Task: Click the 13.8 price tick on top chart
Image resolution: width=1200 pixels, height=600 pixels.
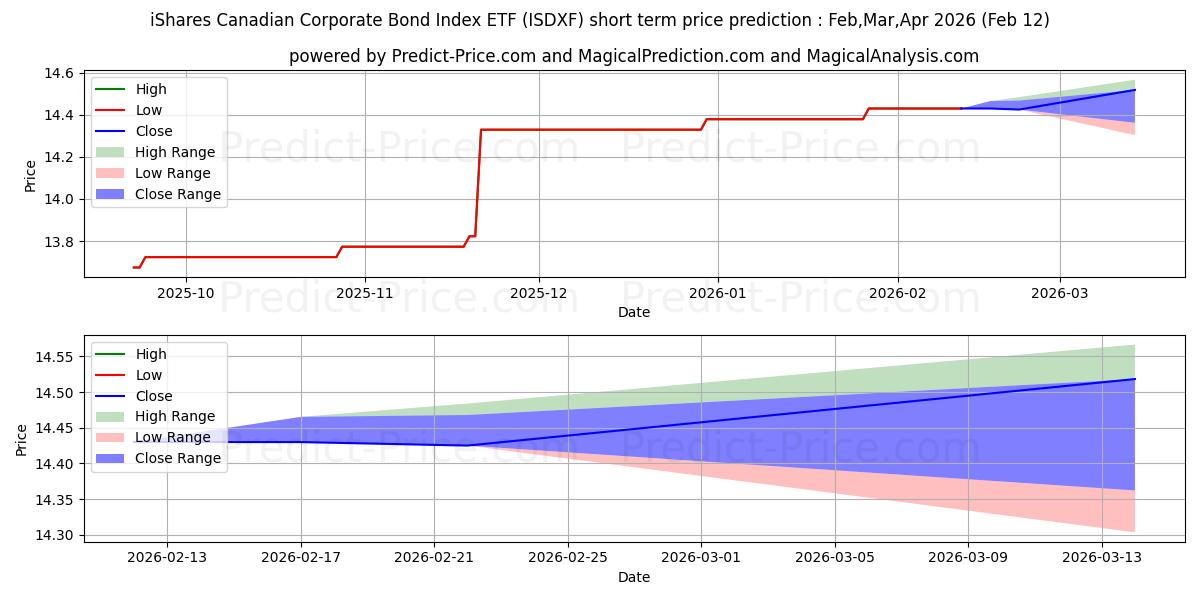Action: click(x=60, y=242)
